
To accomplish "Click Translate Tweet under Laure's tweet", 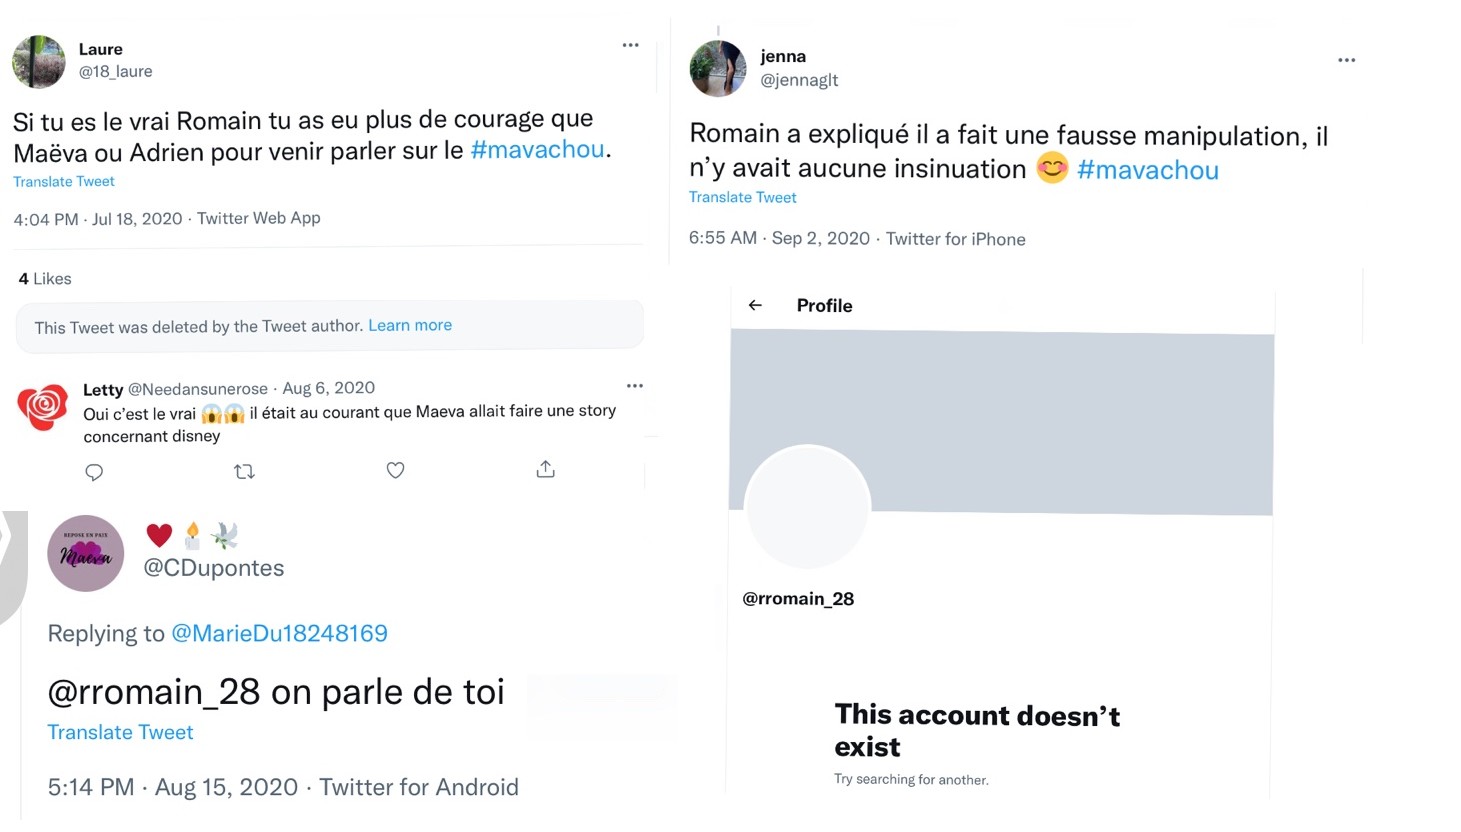I will click(64, 181).
